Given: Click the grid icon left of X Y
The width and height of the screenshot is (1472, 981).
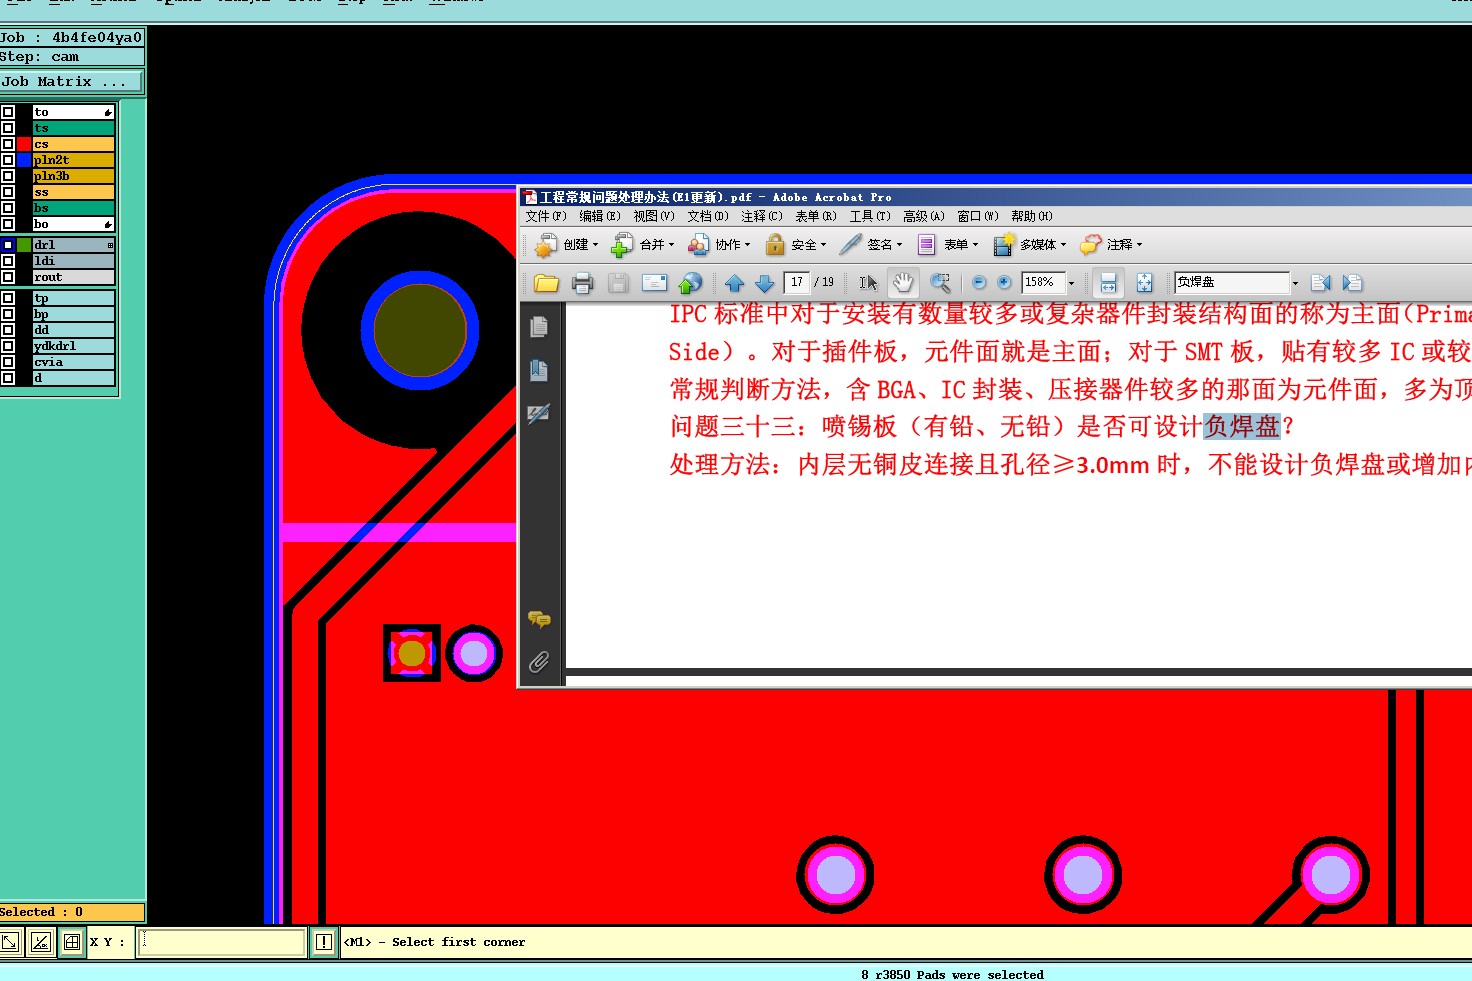Looking at the screenshot, I should click(72, 942).
